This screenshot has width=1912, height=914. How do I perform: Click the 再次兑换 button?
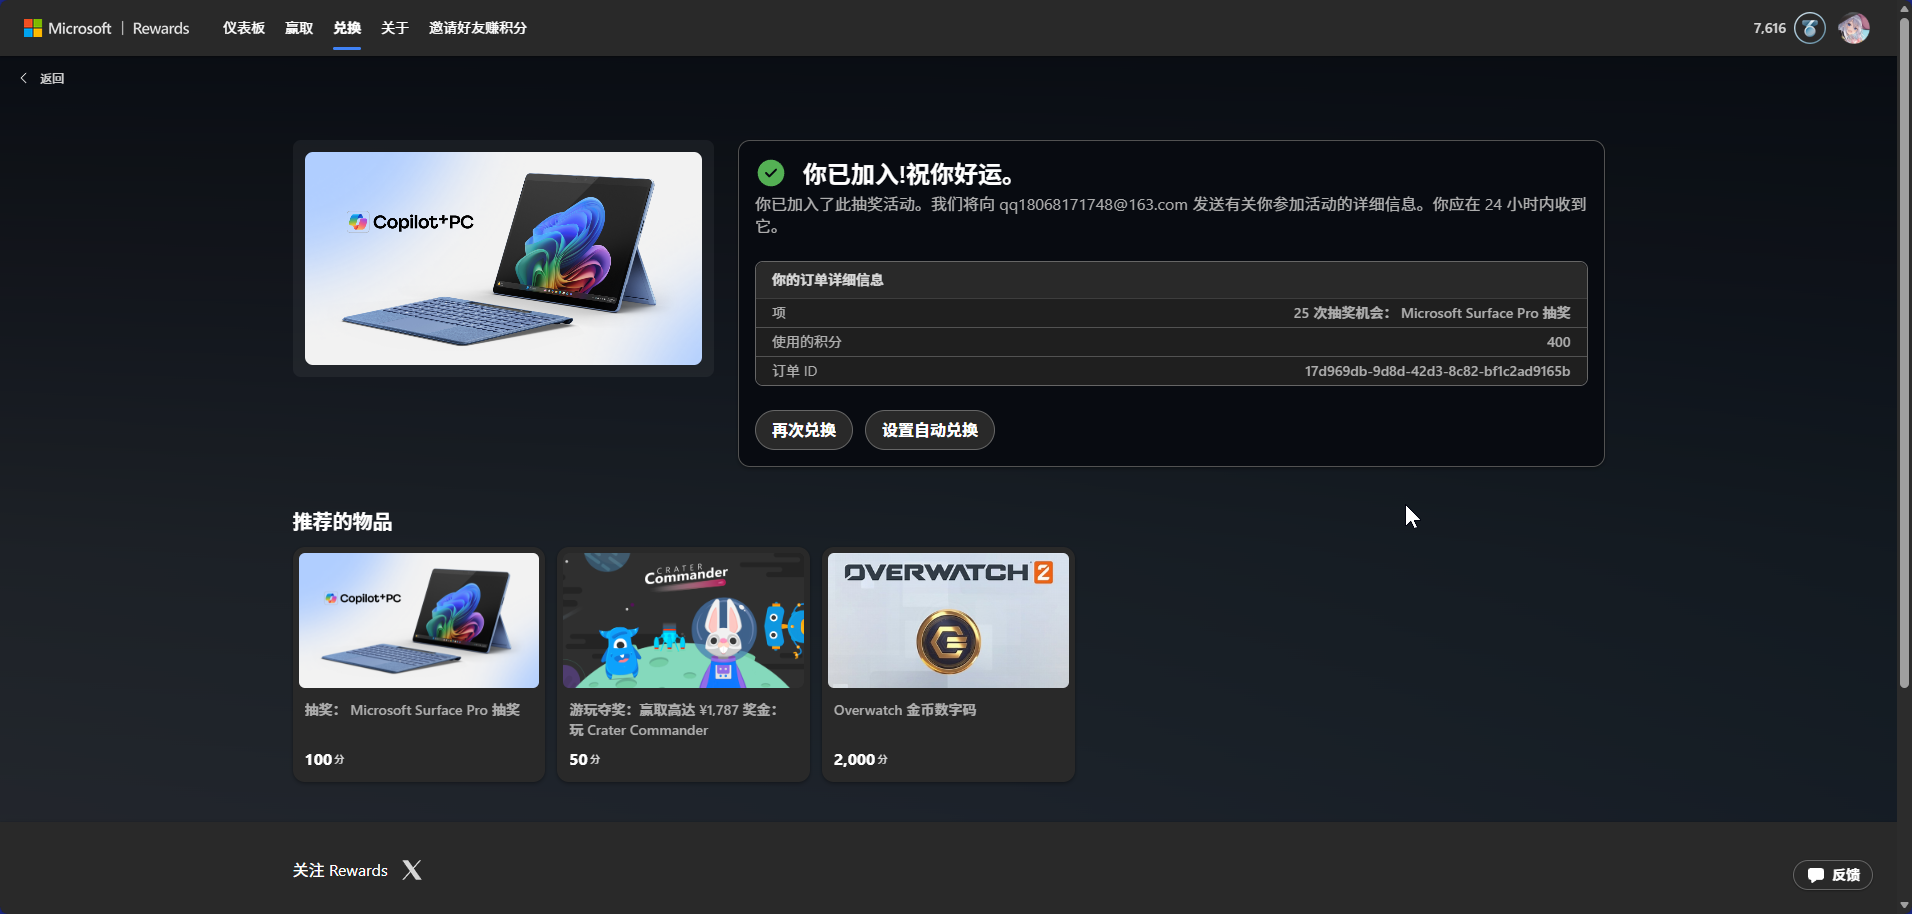click(804, 430)
